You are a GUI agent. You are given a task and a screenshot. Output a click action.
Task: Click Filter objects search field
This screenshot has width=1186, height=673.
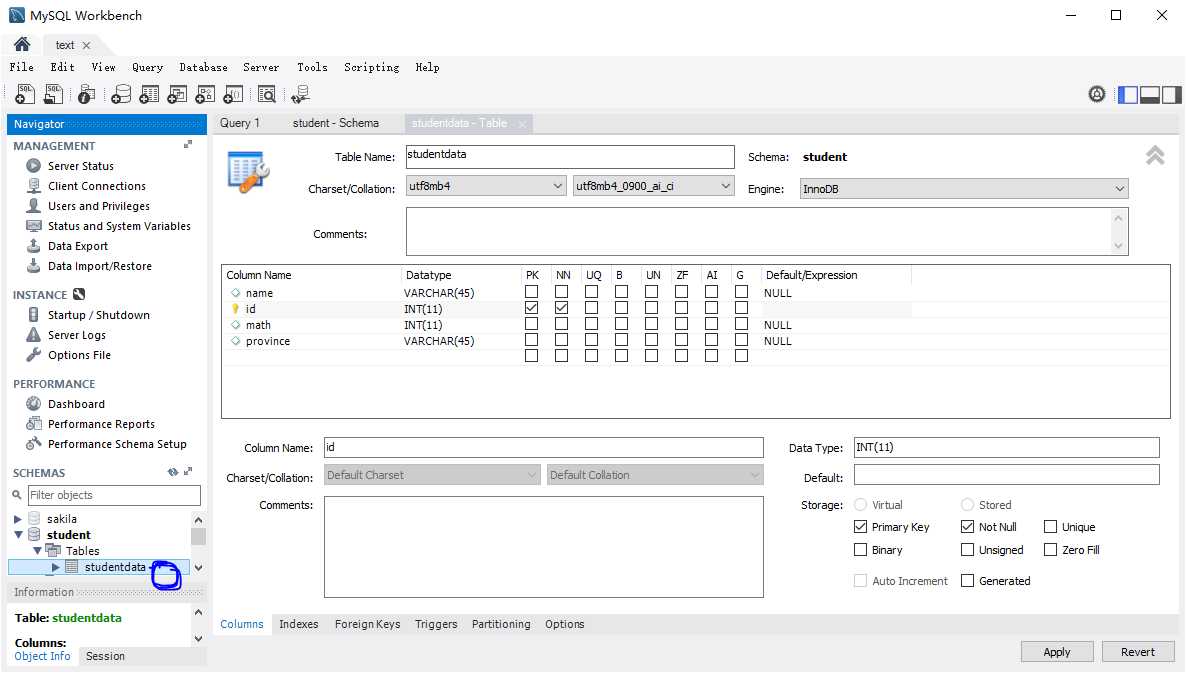pyautogui.click(x=114, y=495)
